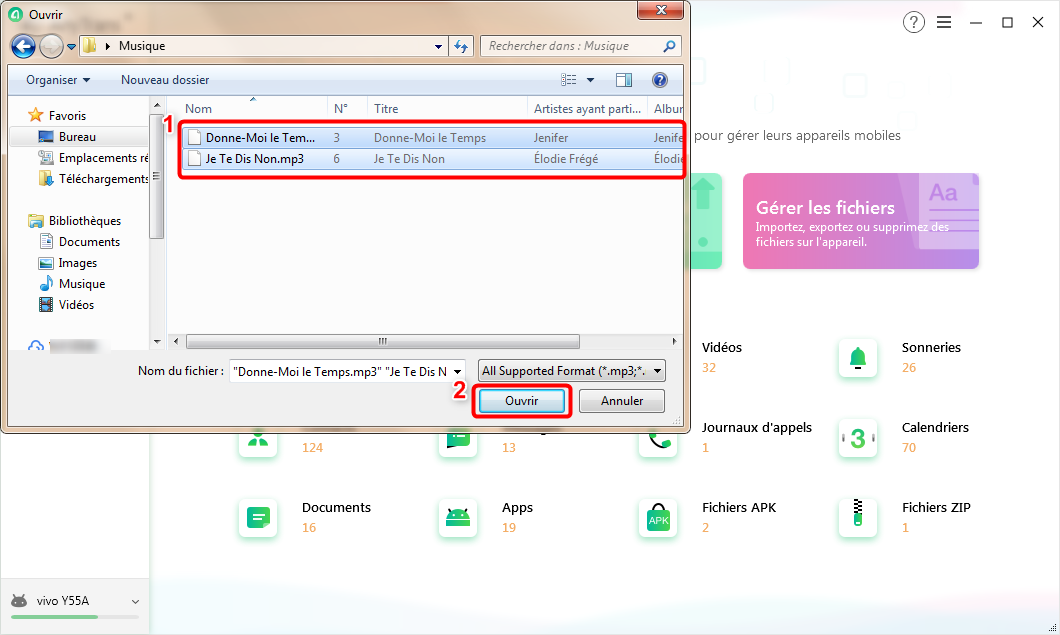This screenshot has width=1060, height=635.
Task: Click the Sonneries bell icon
Action: click(858, 358)
